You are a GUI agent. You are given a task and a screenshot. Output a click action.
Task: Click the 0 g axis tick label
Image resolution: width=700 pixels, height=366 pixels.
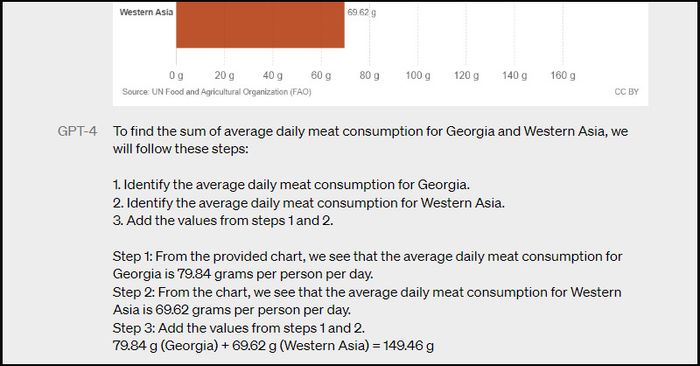click(176, 75)
